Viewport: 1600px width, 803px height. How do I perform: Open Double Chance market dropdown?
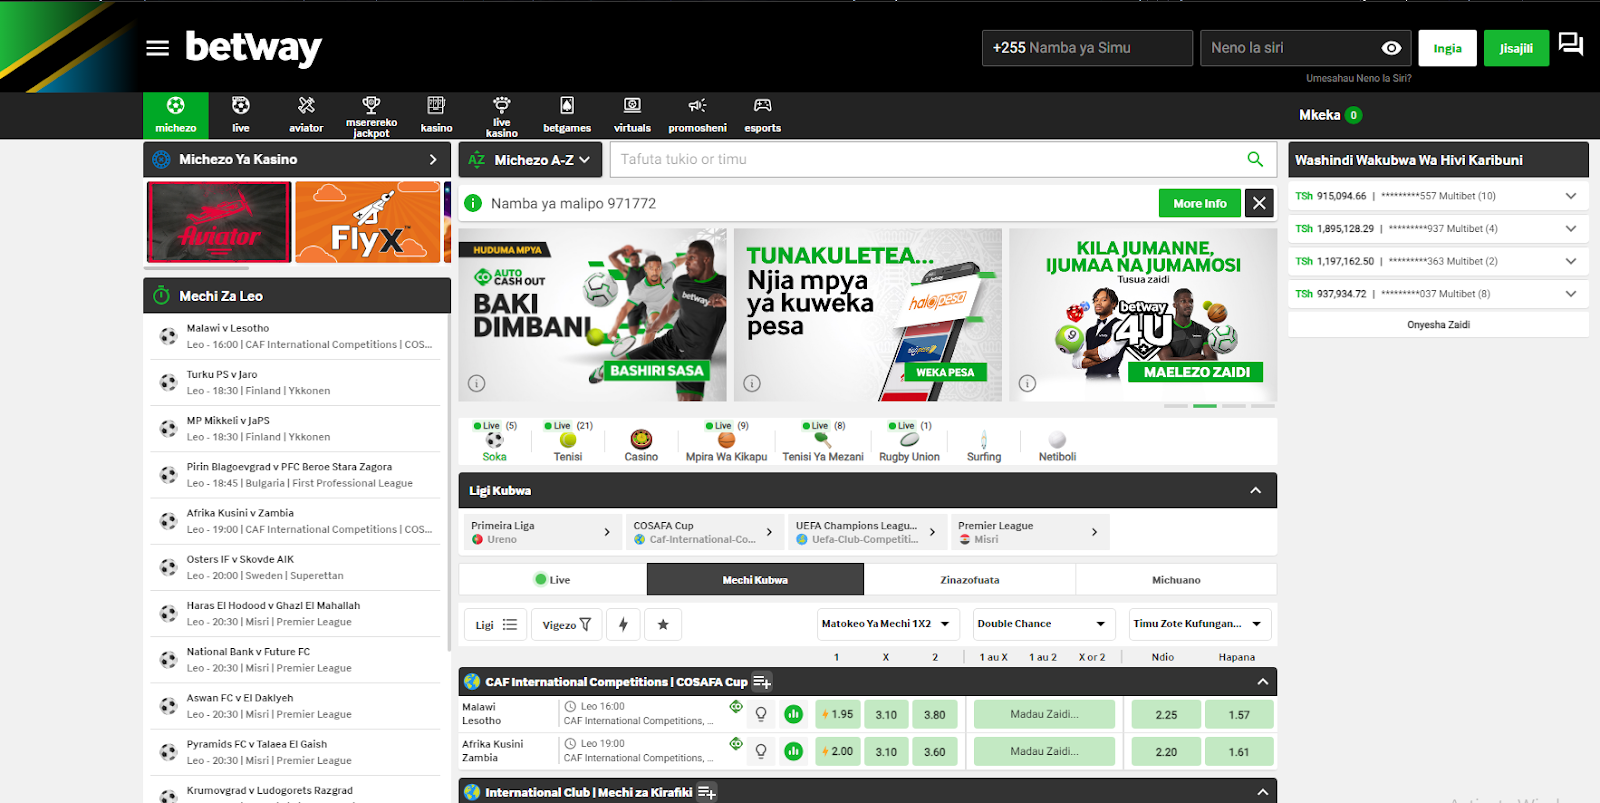pos(1044,624)
